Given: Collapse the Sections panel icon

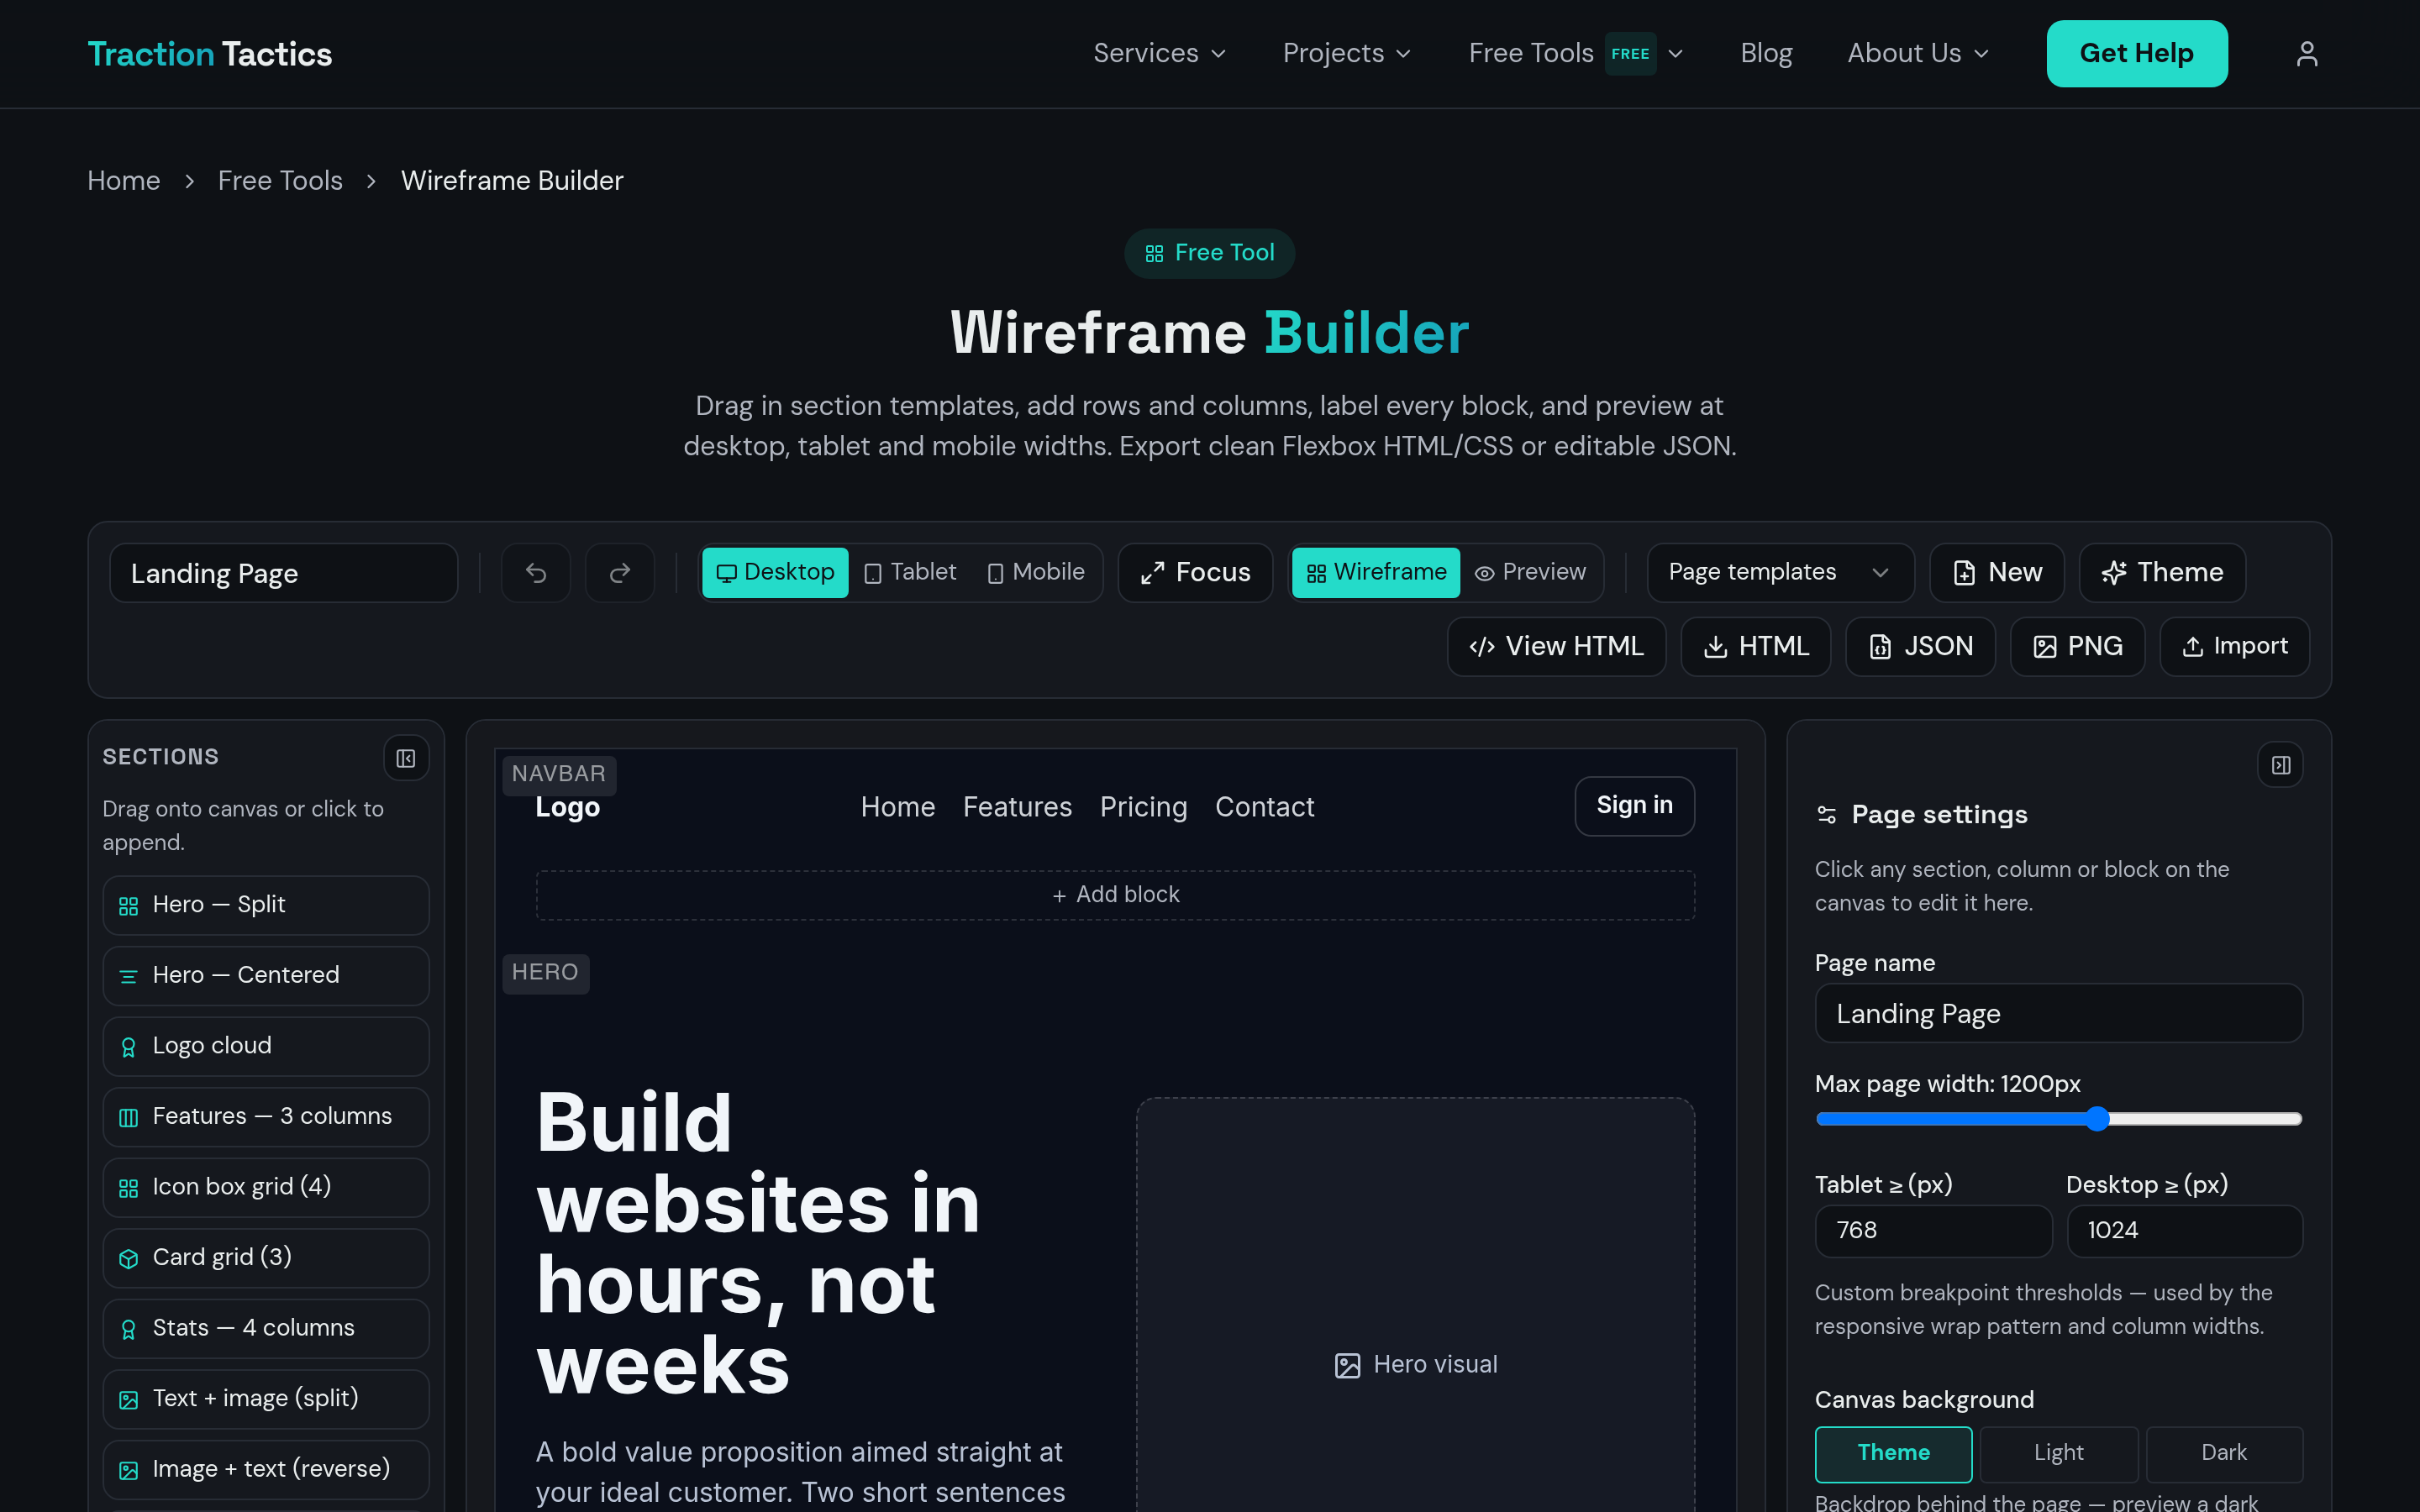Looking at the screenshot, I should (x=406, y=758).
